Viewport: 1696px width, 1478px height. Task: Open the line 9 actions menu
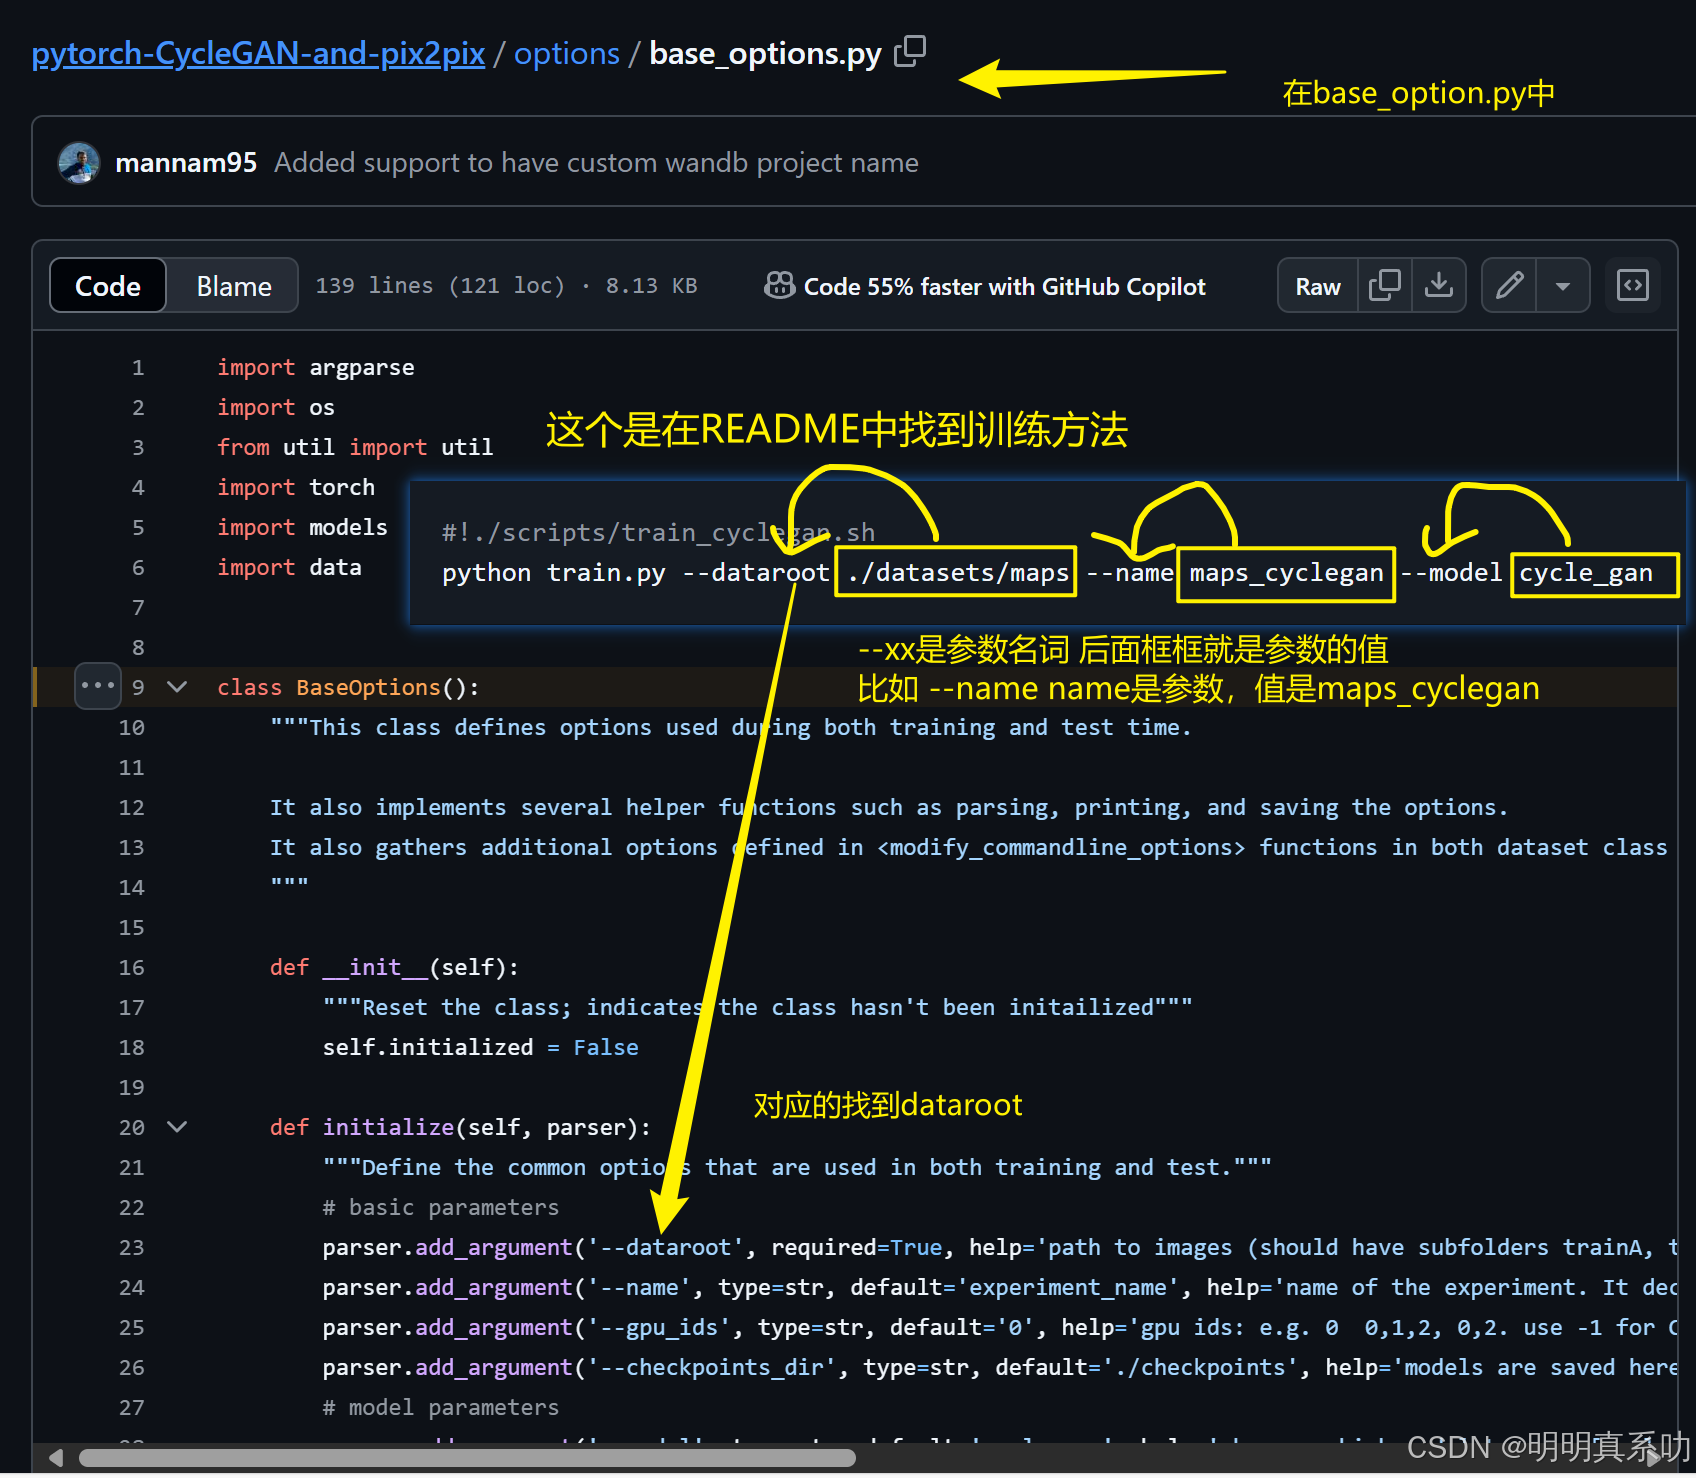pyautogui.click(x=98, y=686)
